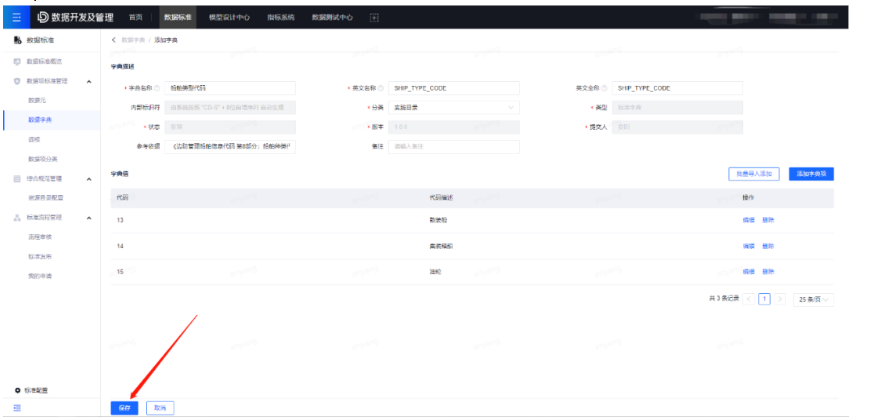Click the plus icon after 数据测试中心 tab
This screenshot has height=420, width=893.
(x=374, y=18)
